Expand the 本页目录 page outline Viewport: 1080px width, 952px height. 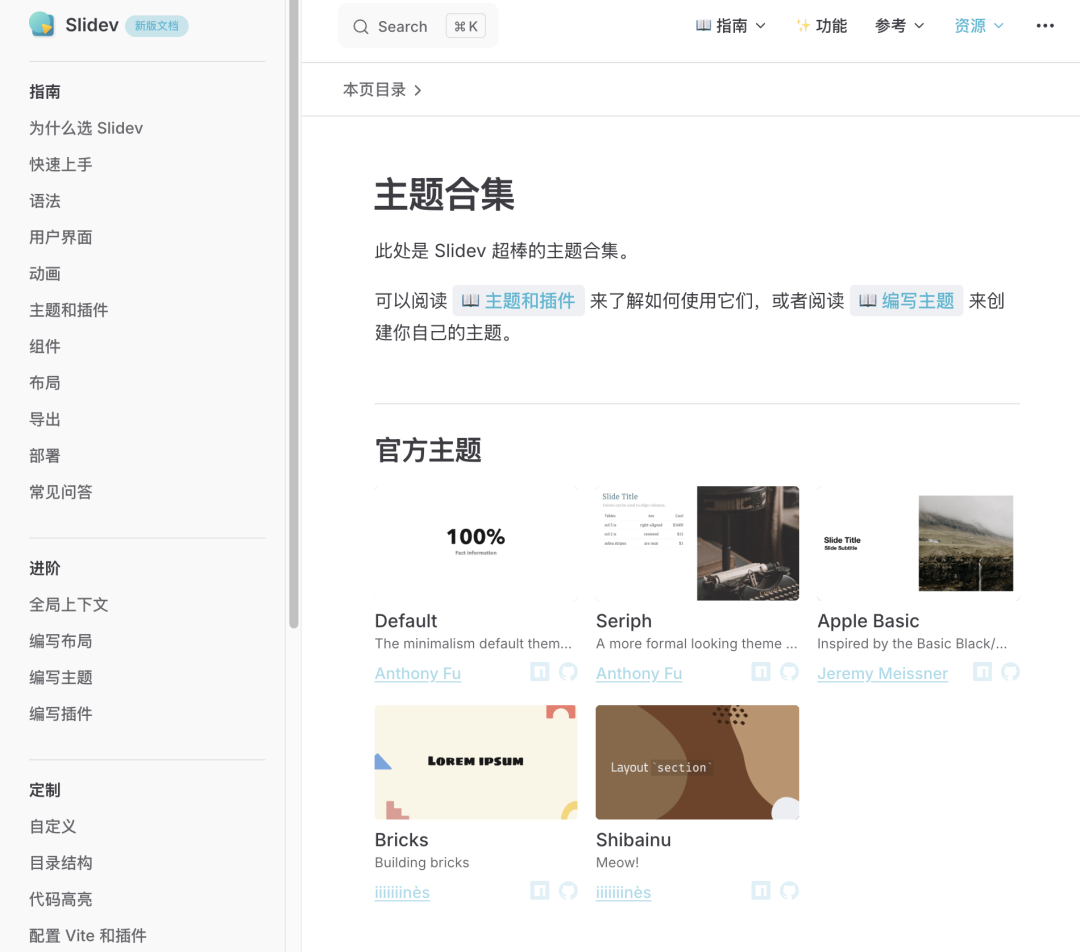click(382, 90)
